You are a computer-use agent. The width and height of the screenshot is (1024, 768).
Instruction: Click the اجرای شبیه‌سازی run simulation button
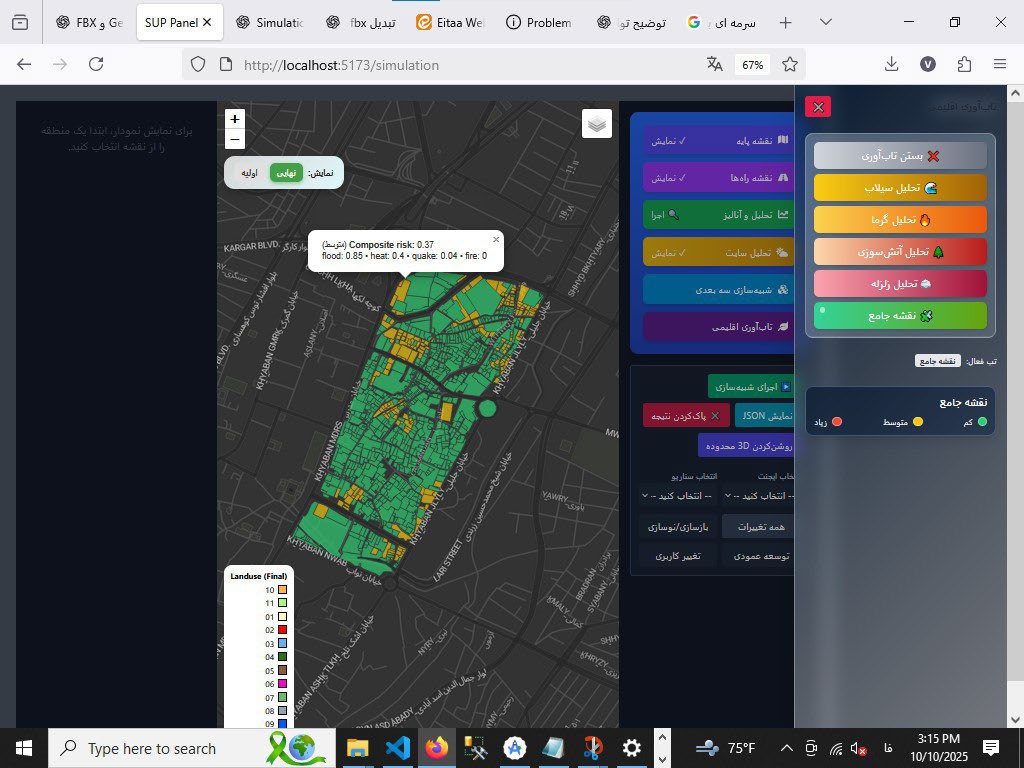751,387
